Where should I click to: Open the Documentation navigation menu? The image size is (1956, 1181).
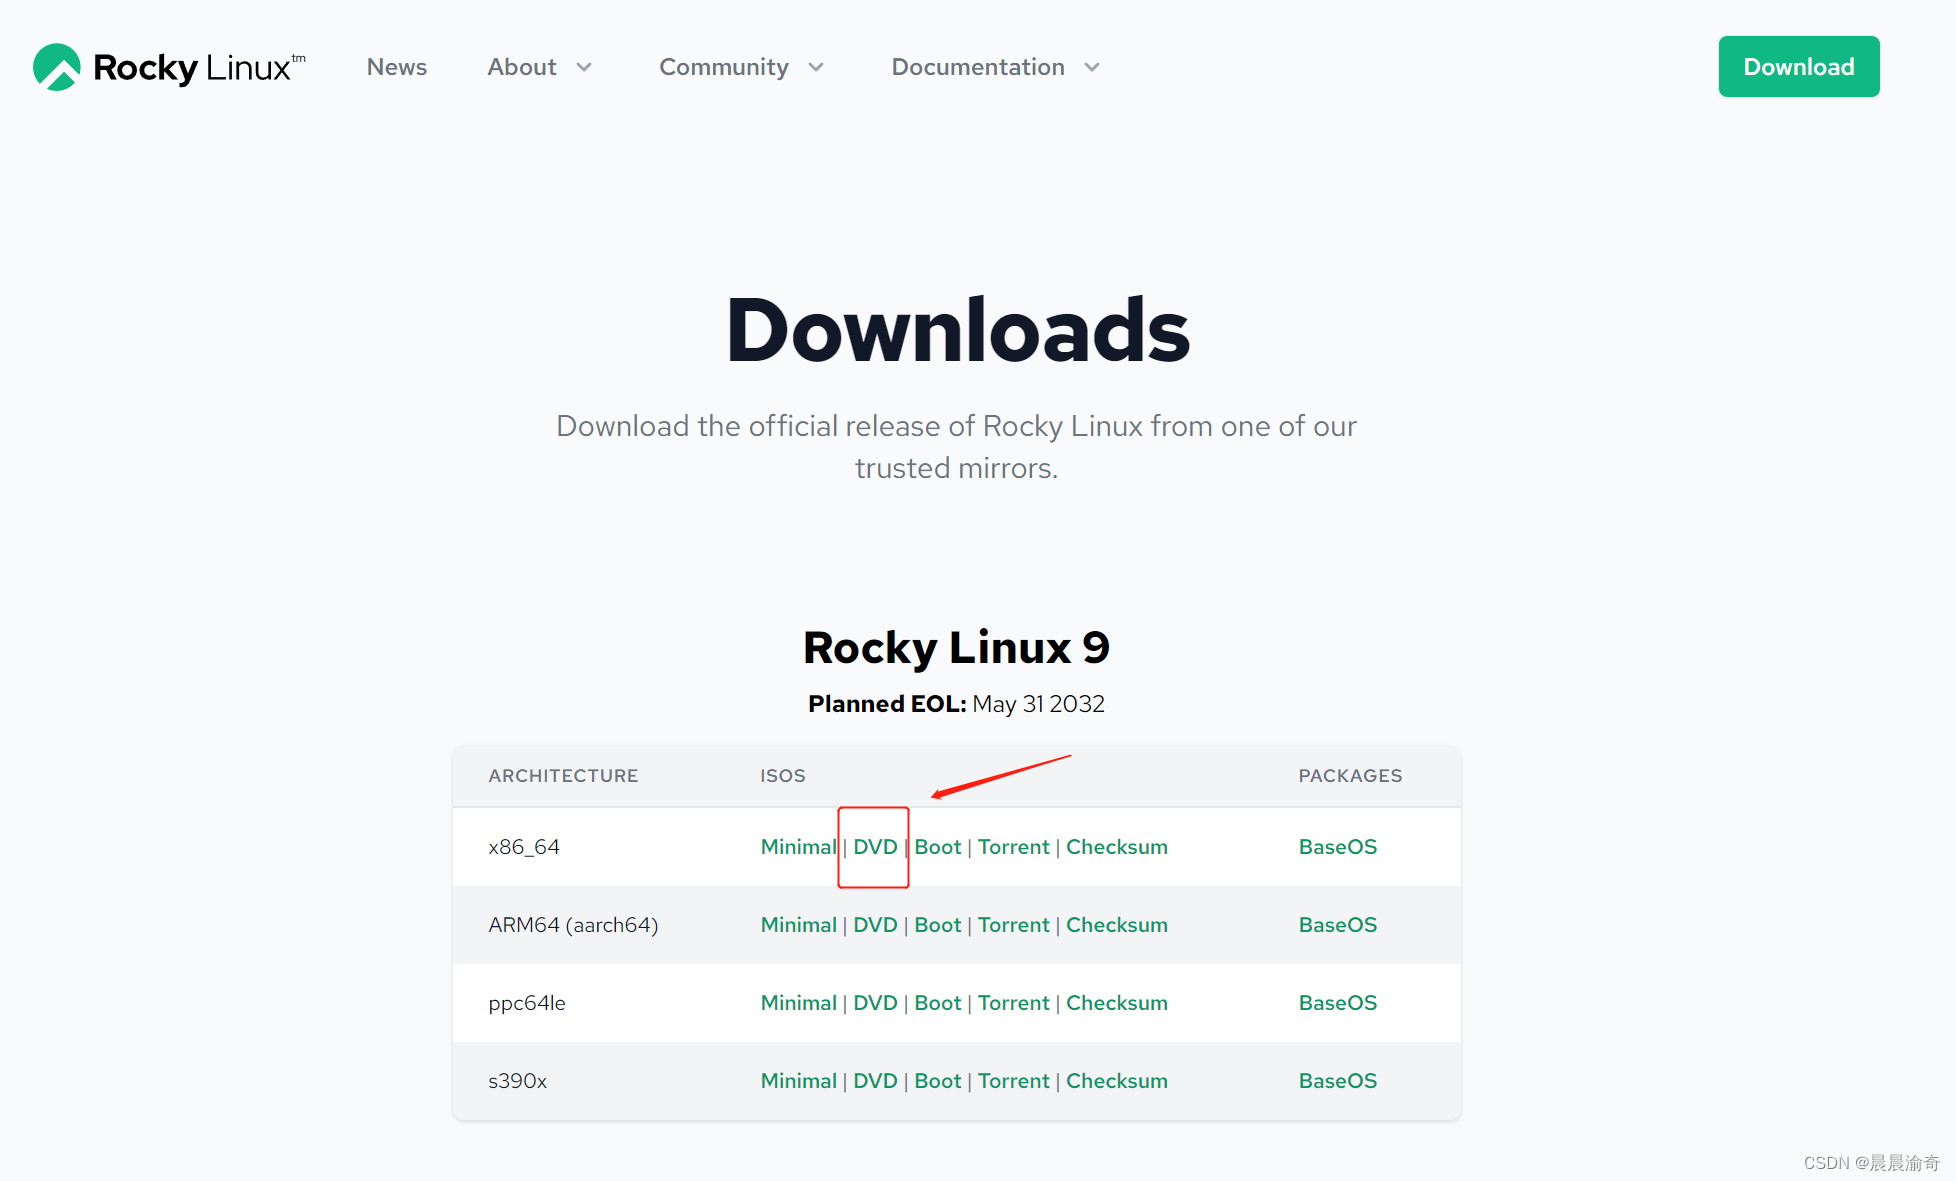tap(978, 67)
